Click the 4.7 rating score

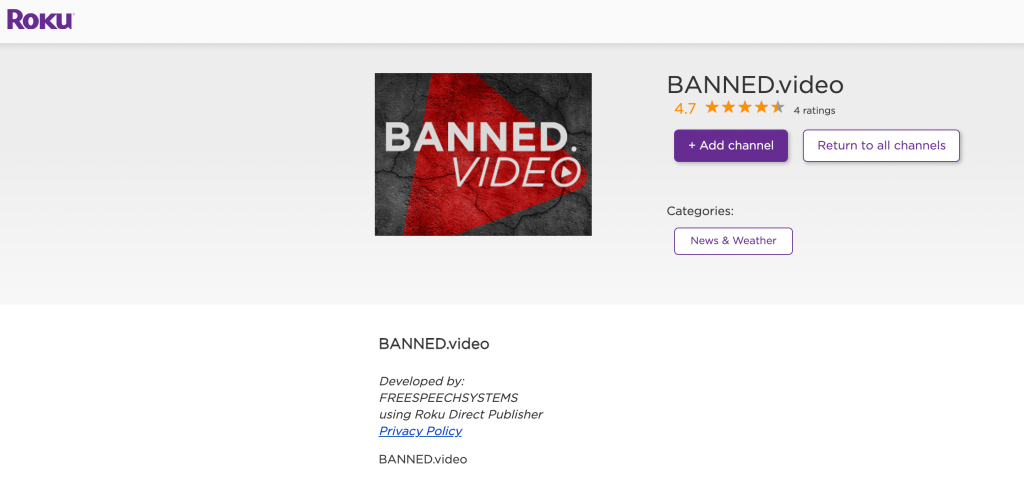click(x=685, y=108)
